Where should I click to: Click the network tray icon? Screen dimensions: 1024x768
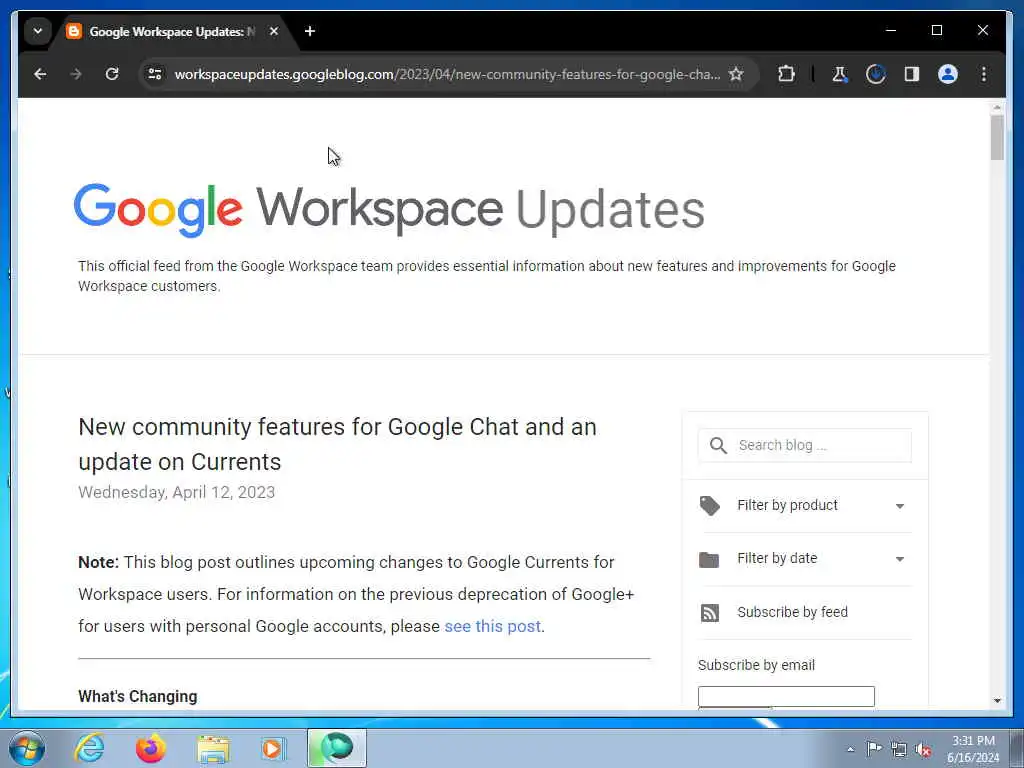click(899, 750)
